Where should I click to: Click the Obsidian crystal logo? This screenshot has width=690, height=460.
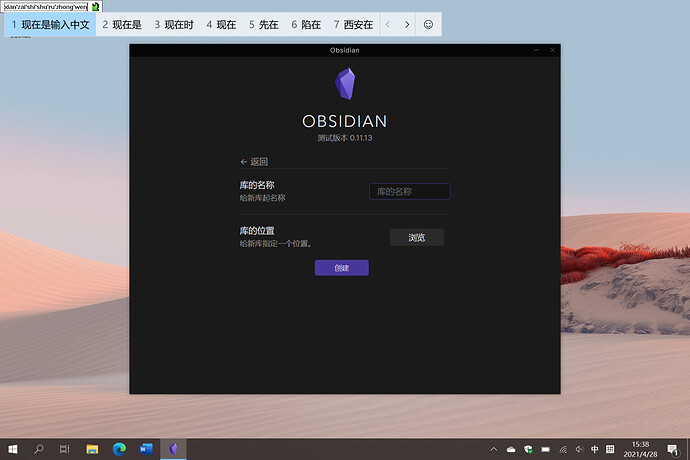[345, 84]
